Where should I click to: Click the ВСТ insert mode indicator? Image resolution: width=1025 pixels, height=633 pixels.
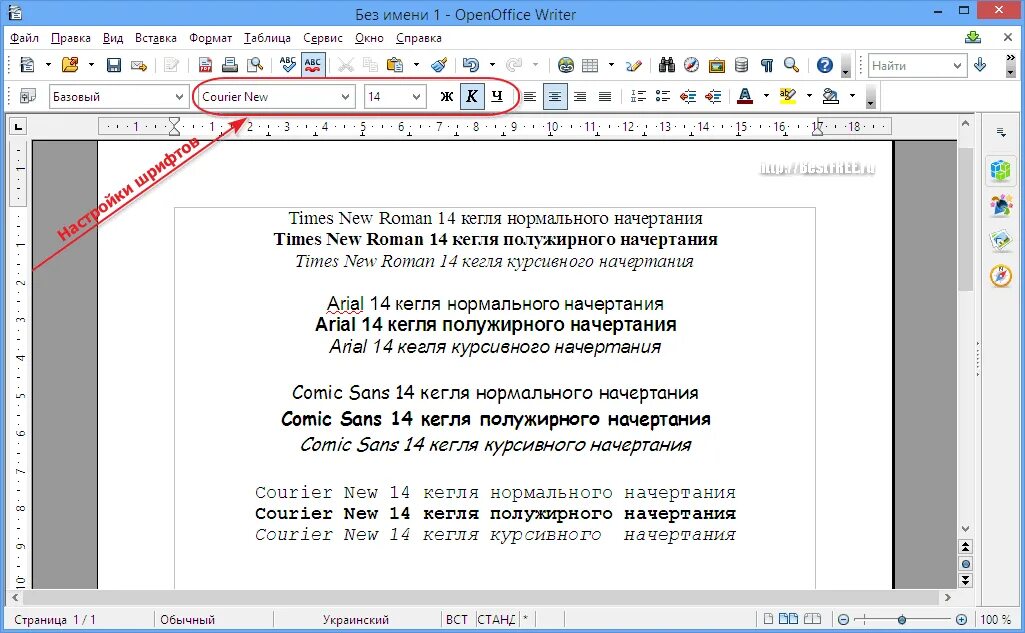[456, 619]
